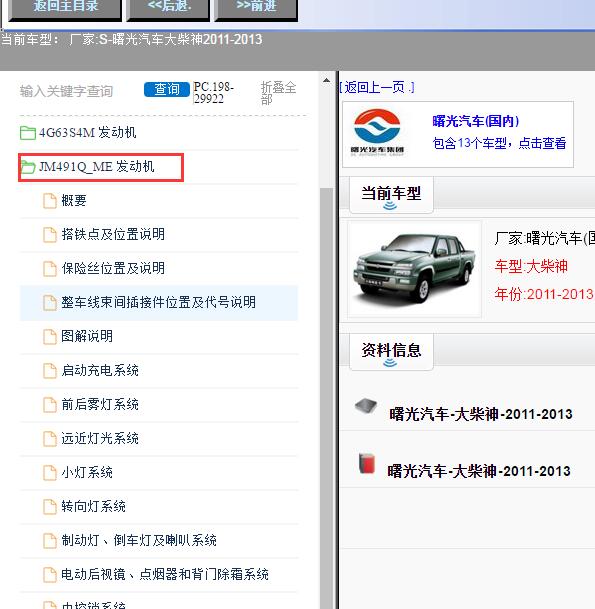Viewport: 595px width, 609px height.
Task: Open the 制动灯、倒车灯及喇叭系统 document icon
Action: [x=50, y=541]
